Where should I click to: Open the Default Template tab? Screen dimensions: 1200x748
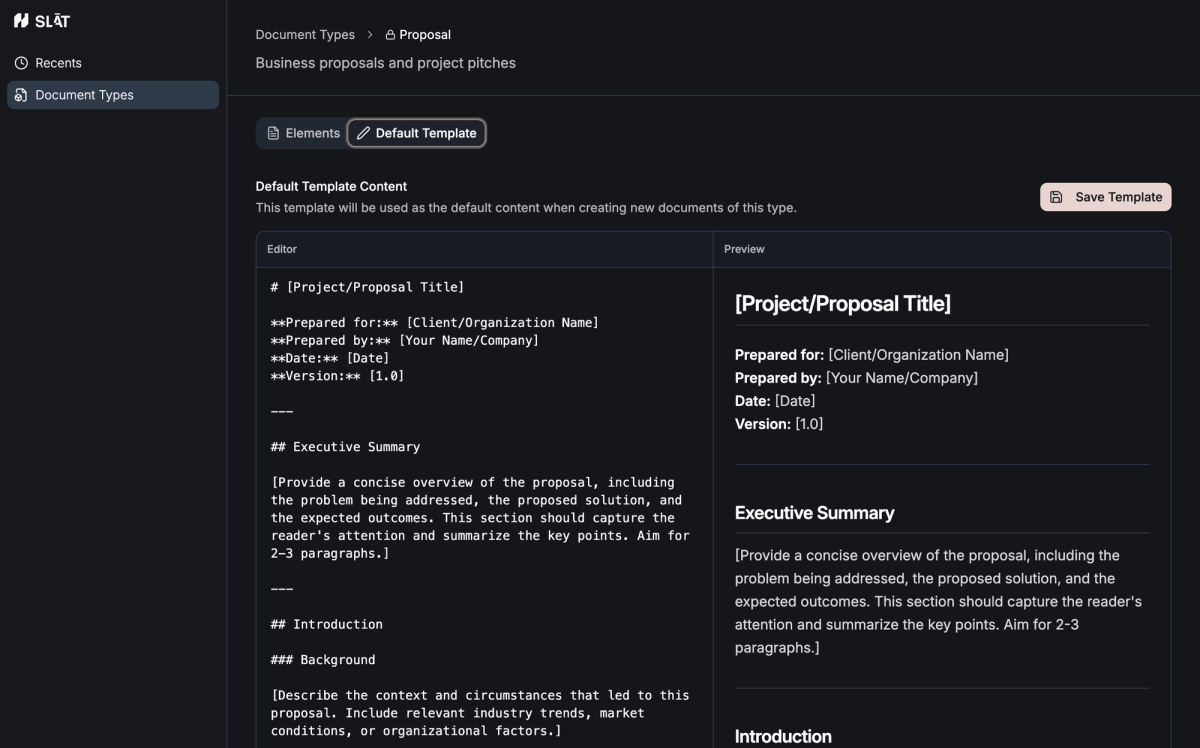tap(416, 132)
